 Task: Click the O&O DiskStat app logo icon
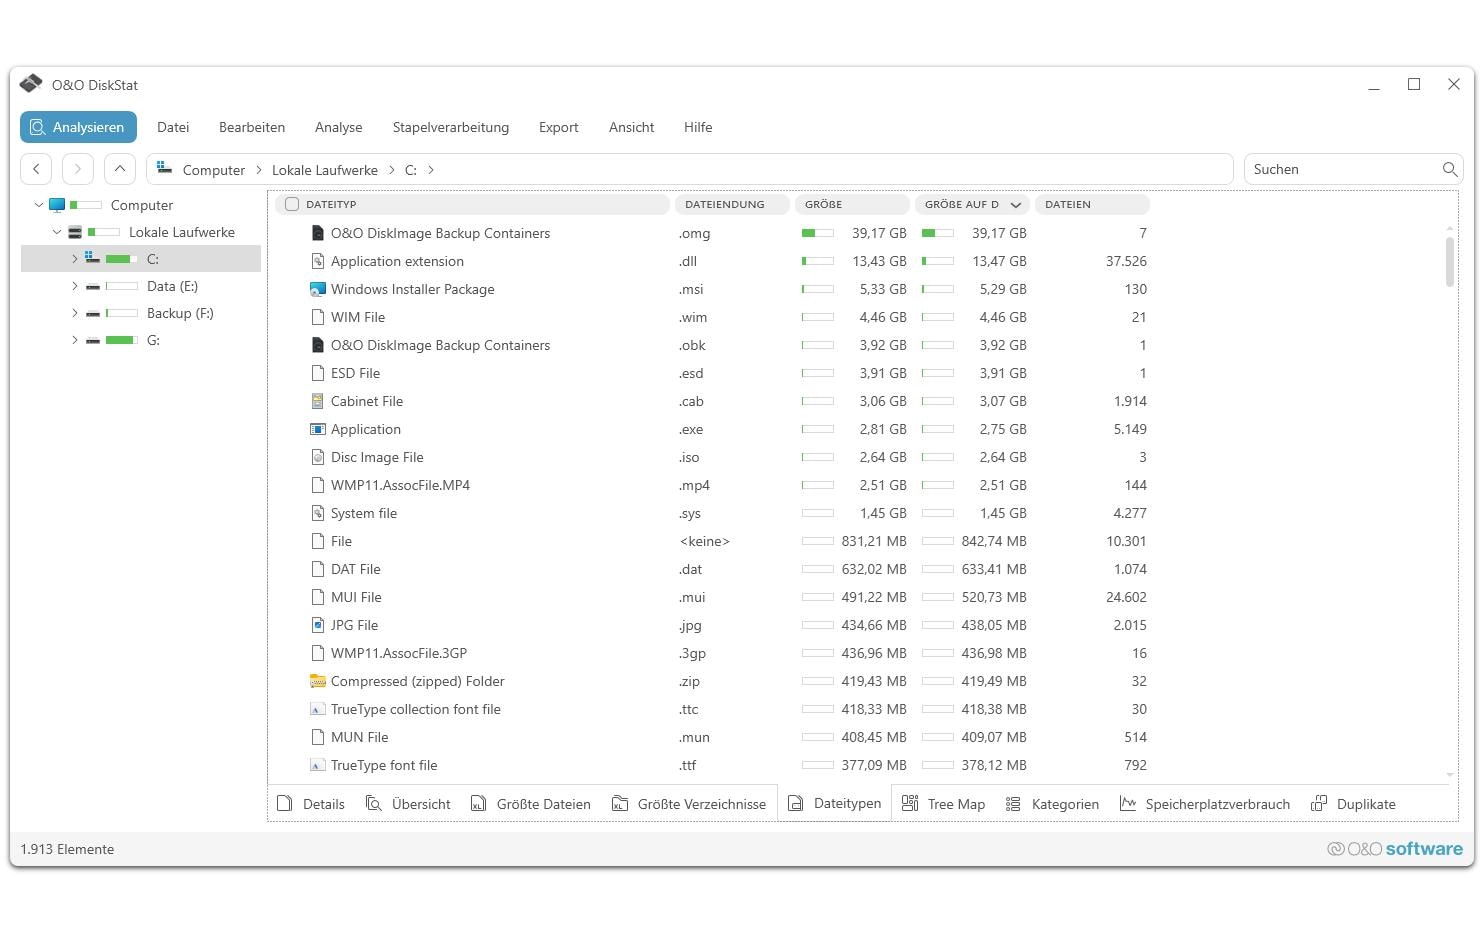[x=31, y=84]
